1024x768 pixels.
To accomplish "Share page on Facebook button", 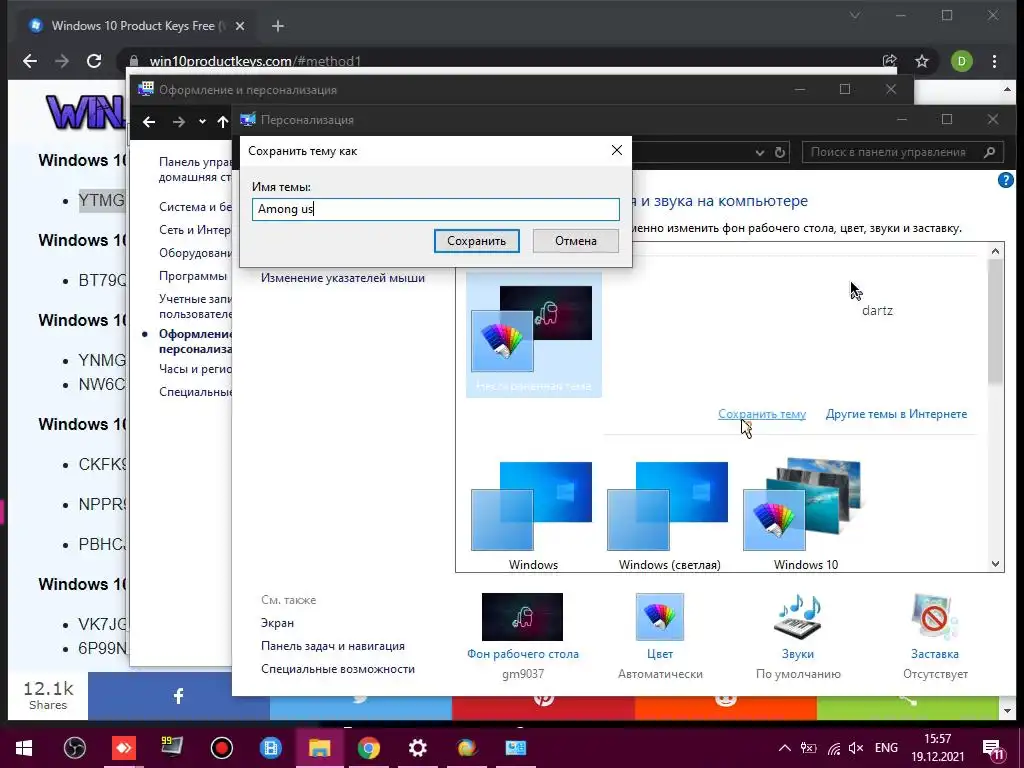I will coord(178,696).
